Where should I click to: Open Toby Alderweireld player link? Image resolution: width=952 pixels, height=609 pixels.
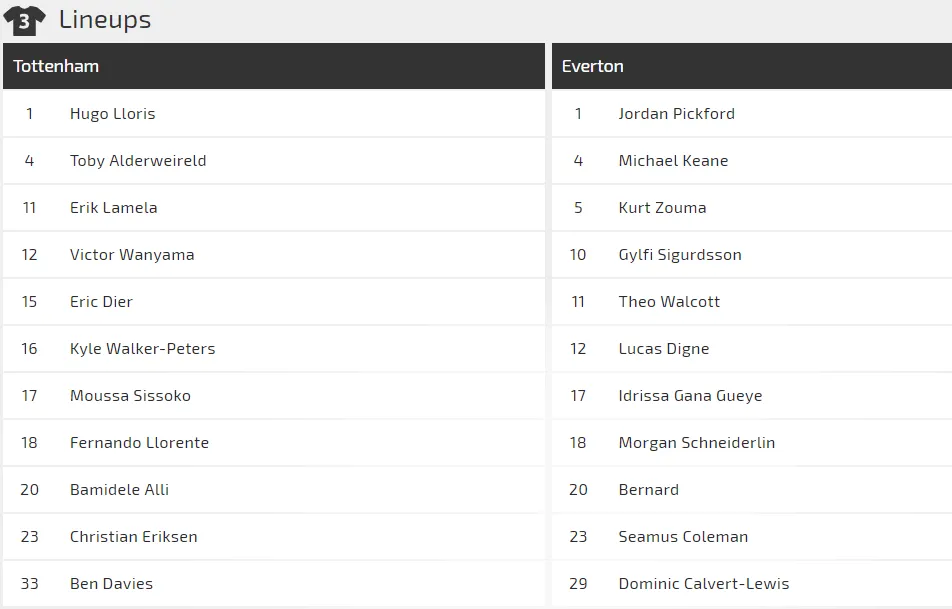(x=138, y=161)
